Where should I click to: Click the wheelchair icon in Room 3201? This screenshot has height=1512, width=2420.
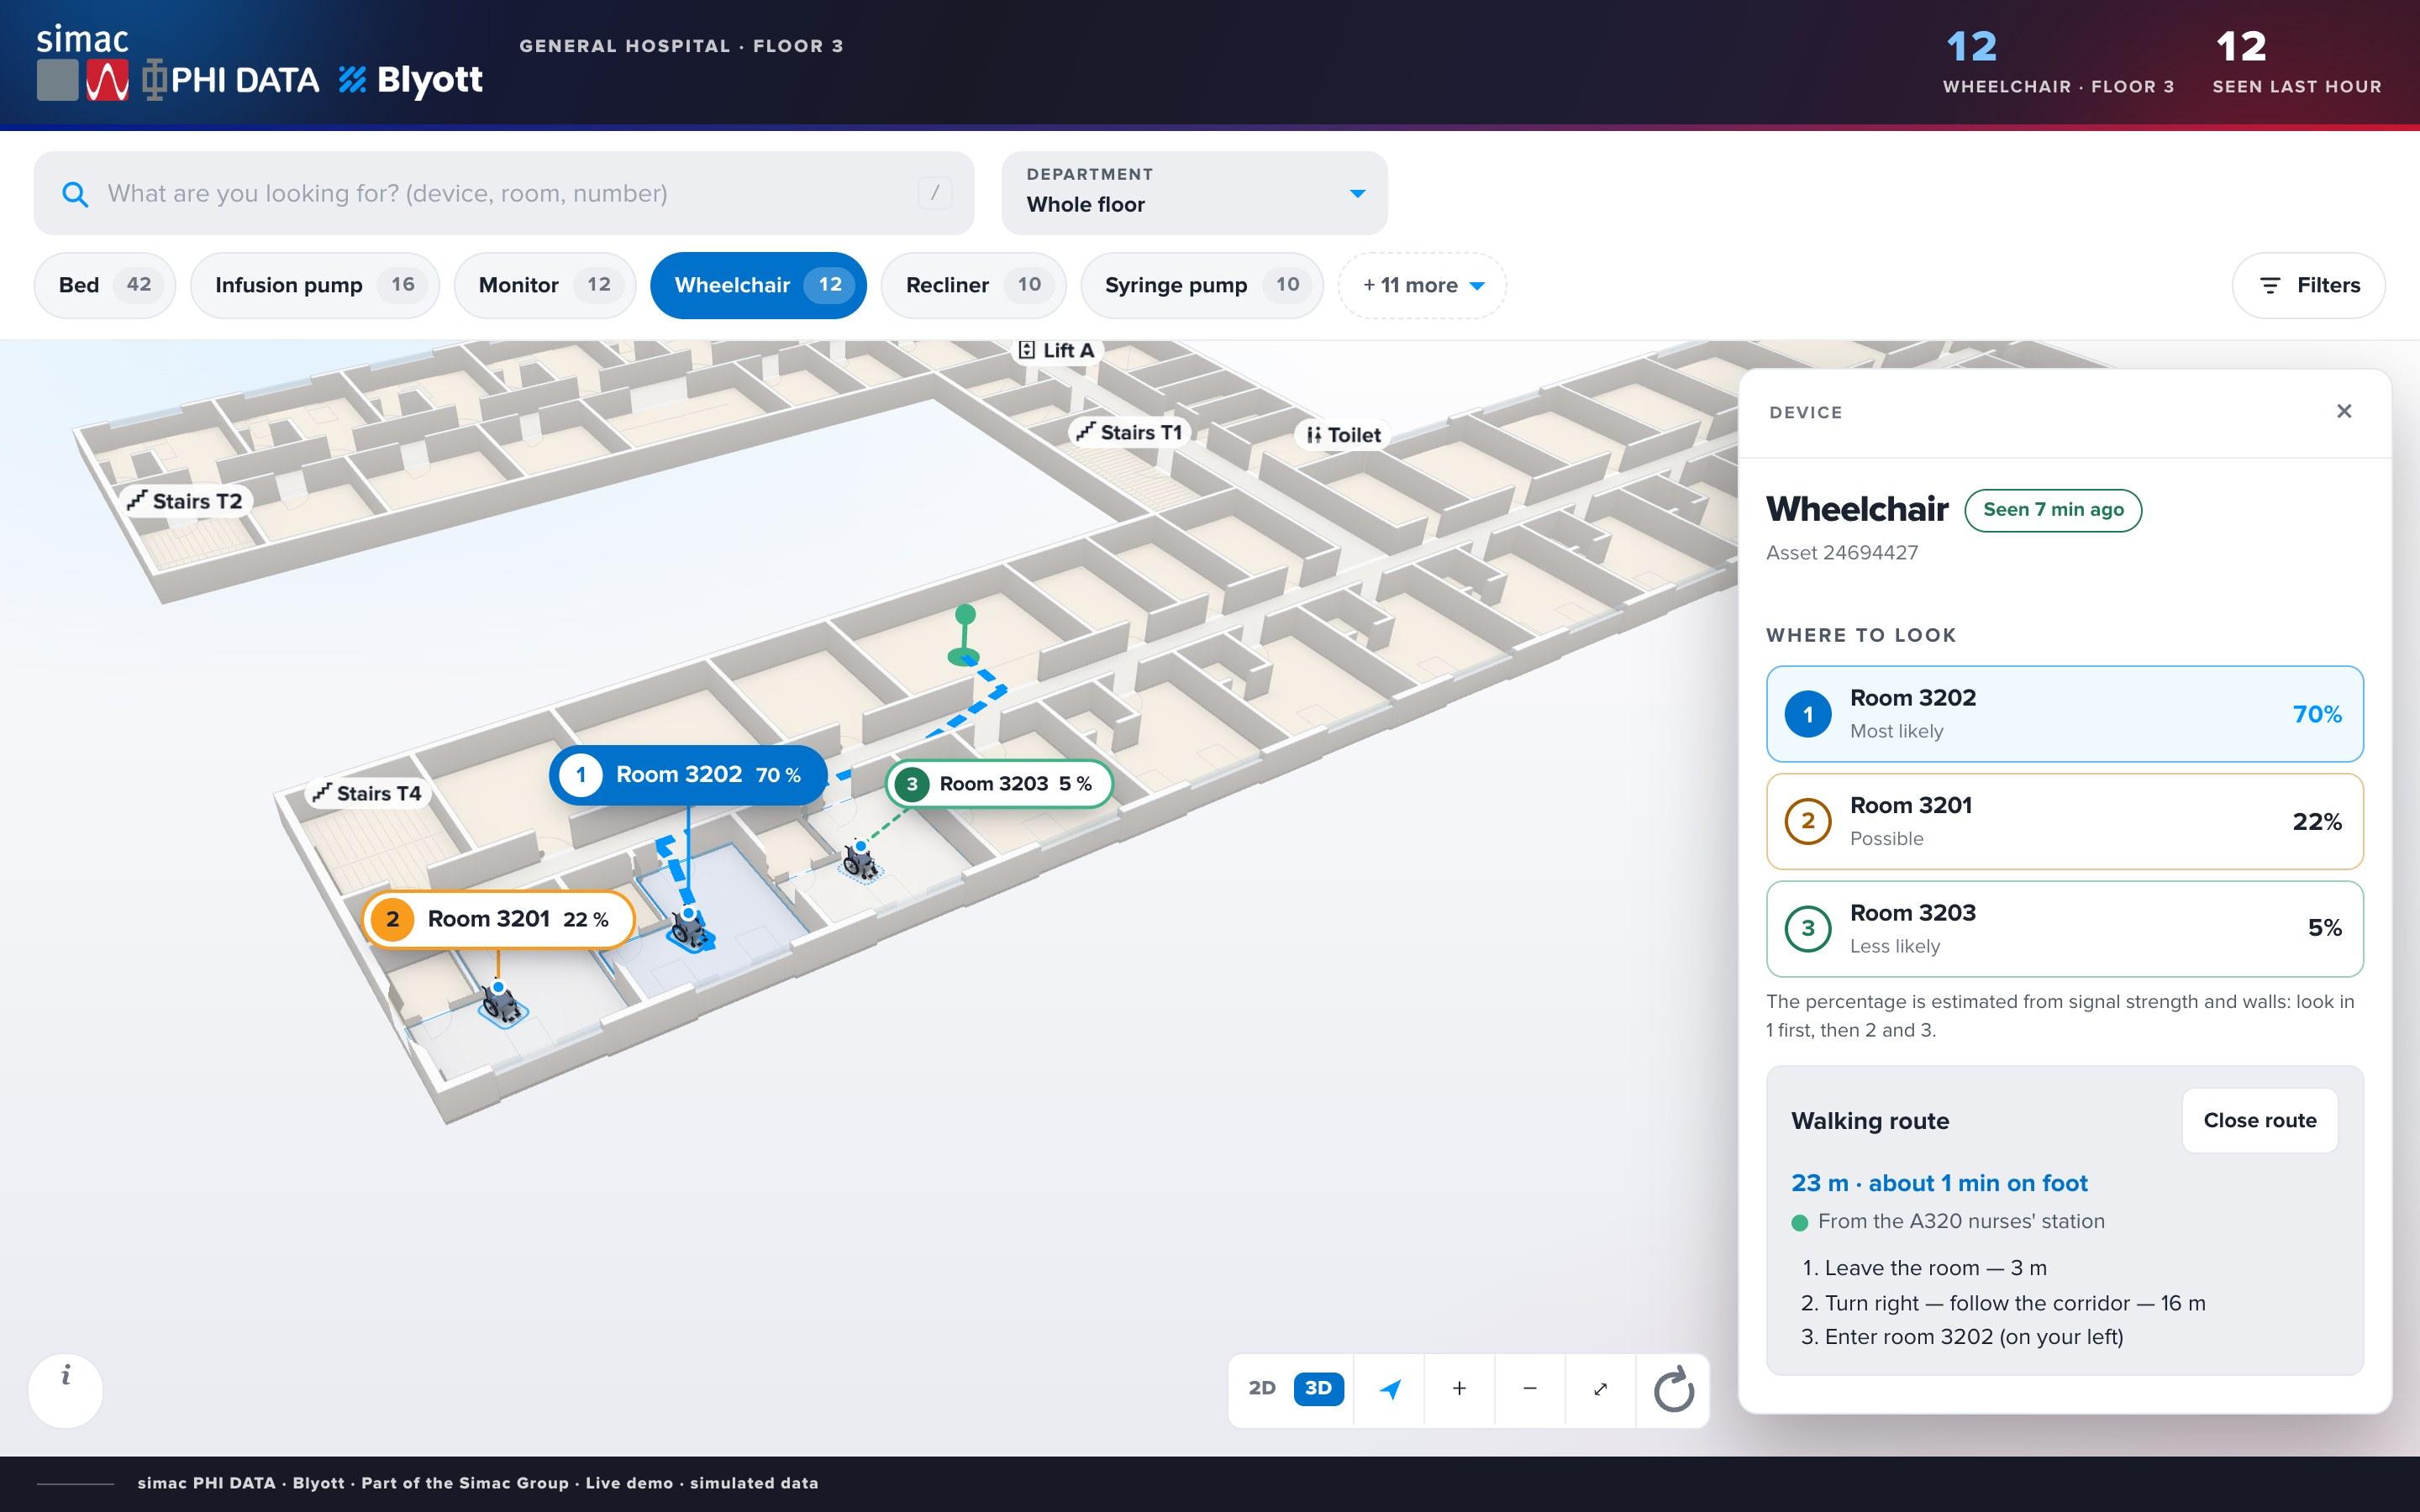coord(501,1003)
